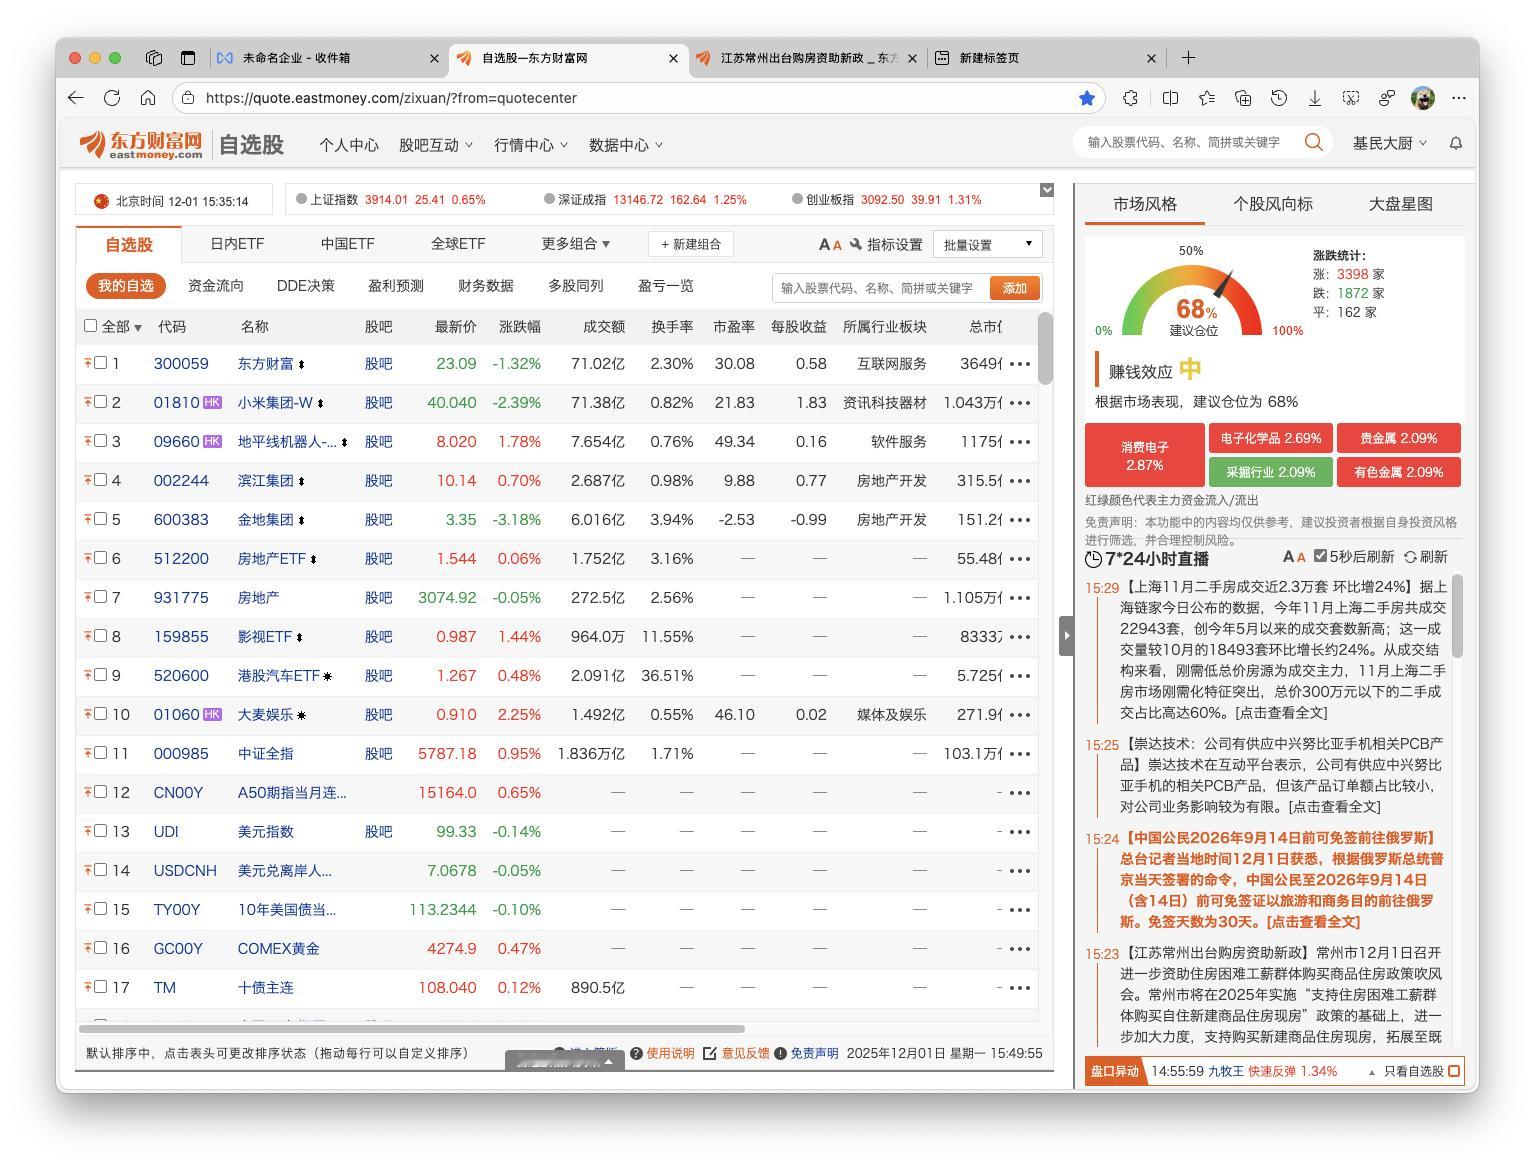
Task: Open the 基民大厨 account dropdown
Action: pos(1390,143)
